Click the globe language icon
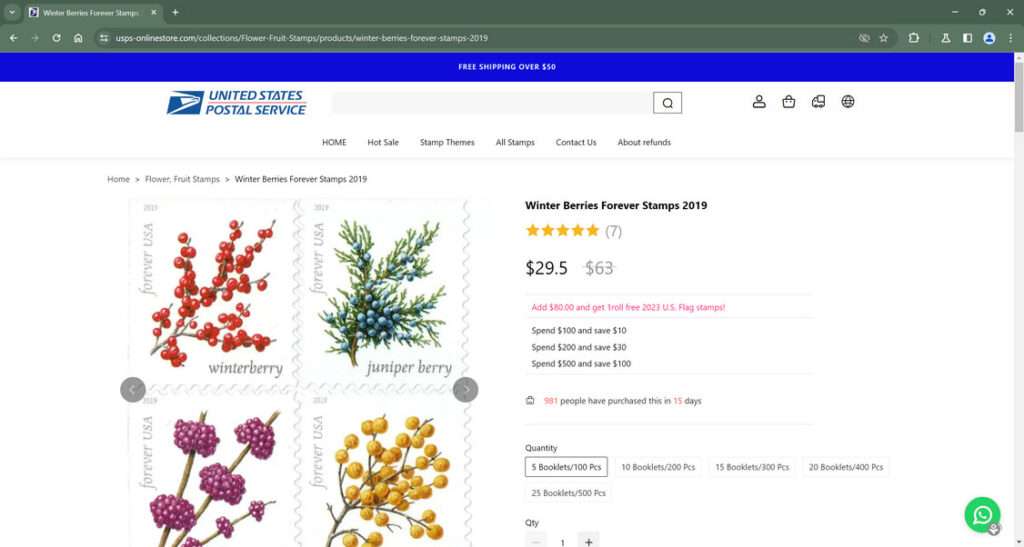 tap(848, 101)
